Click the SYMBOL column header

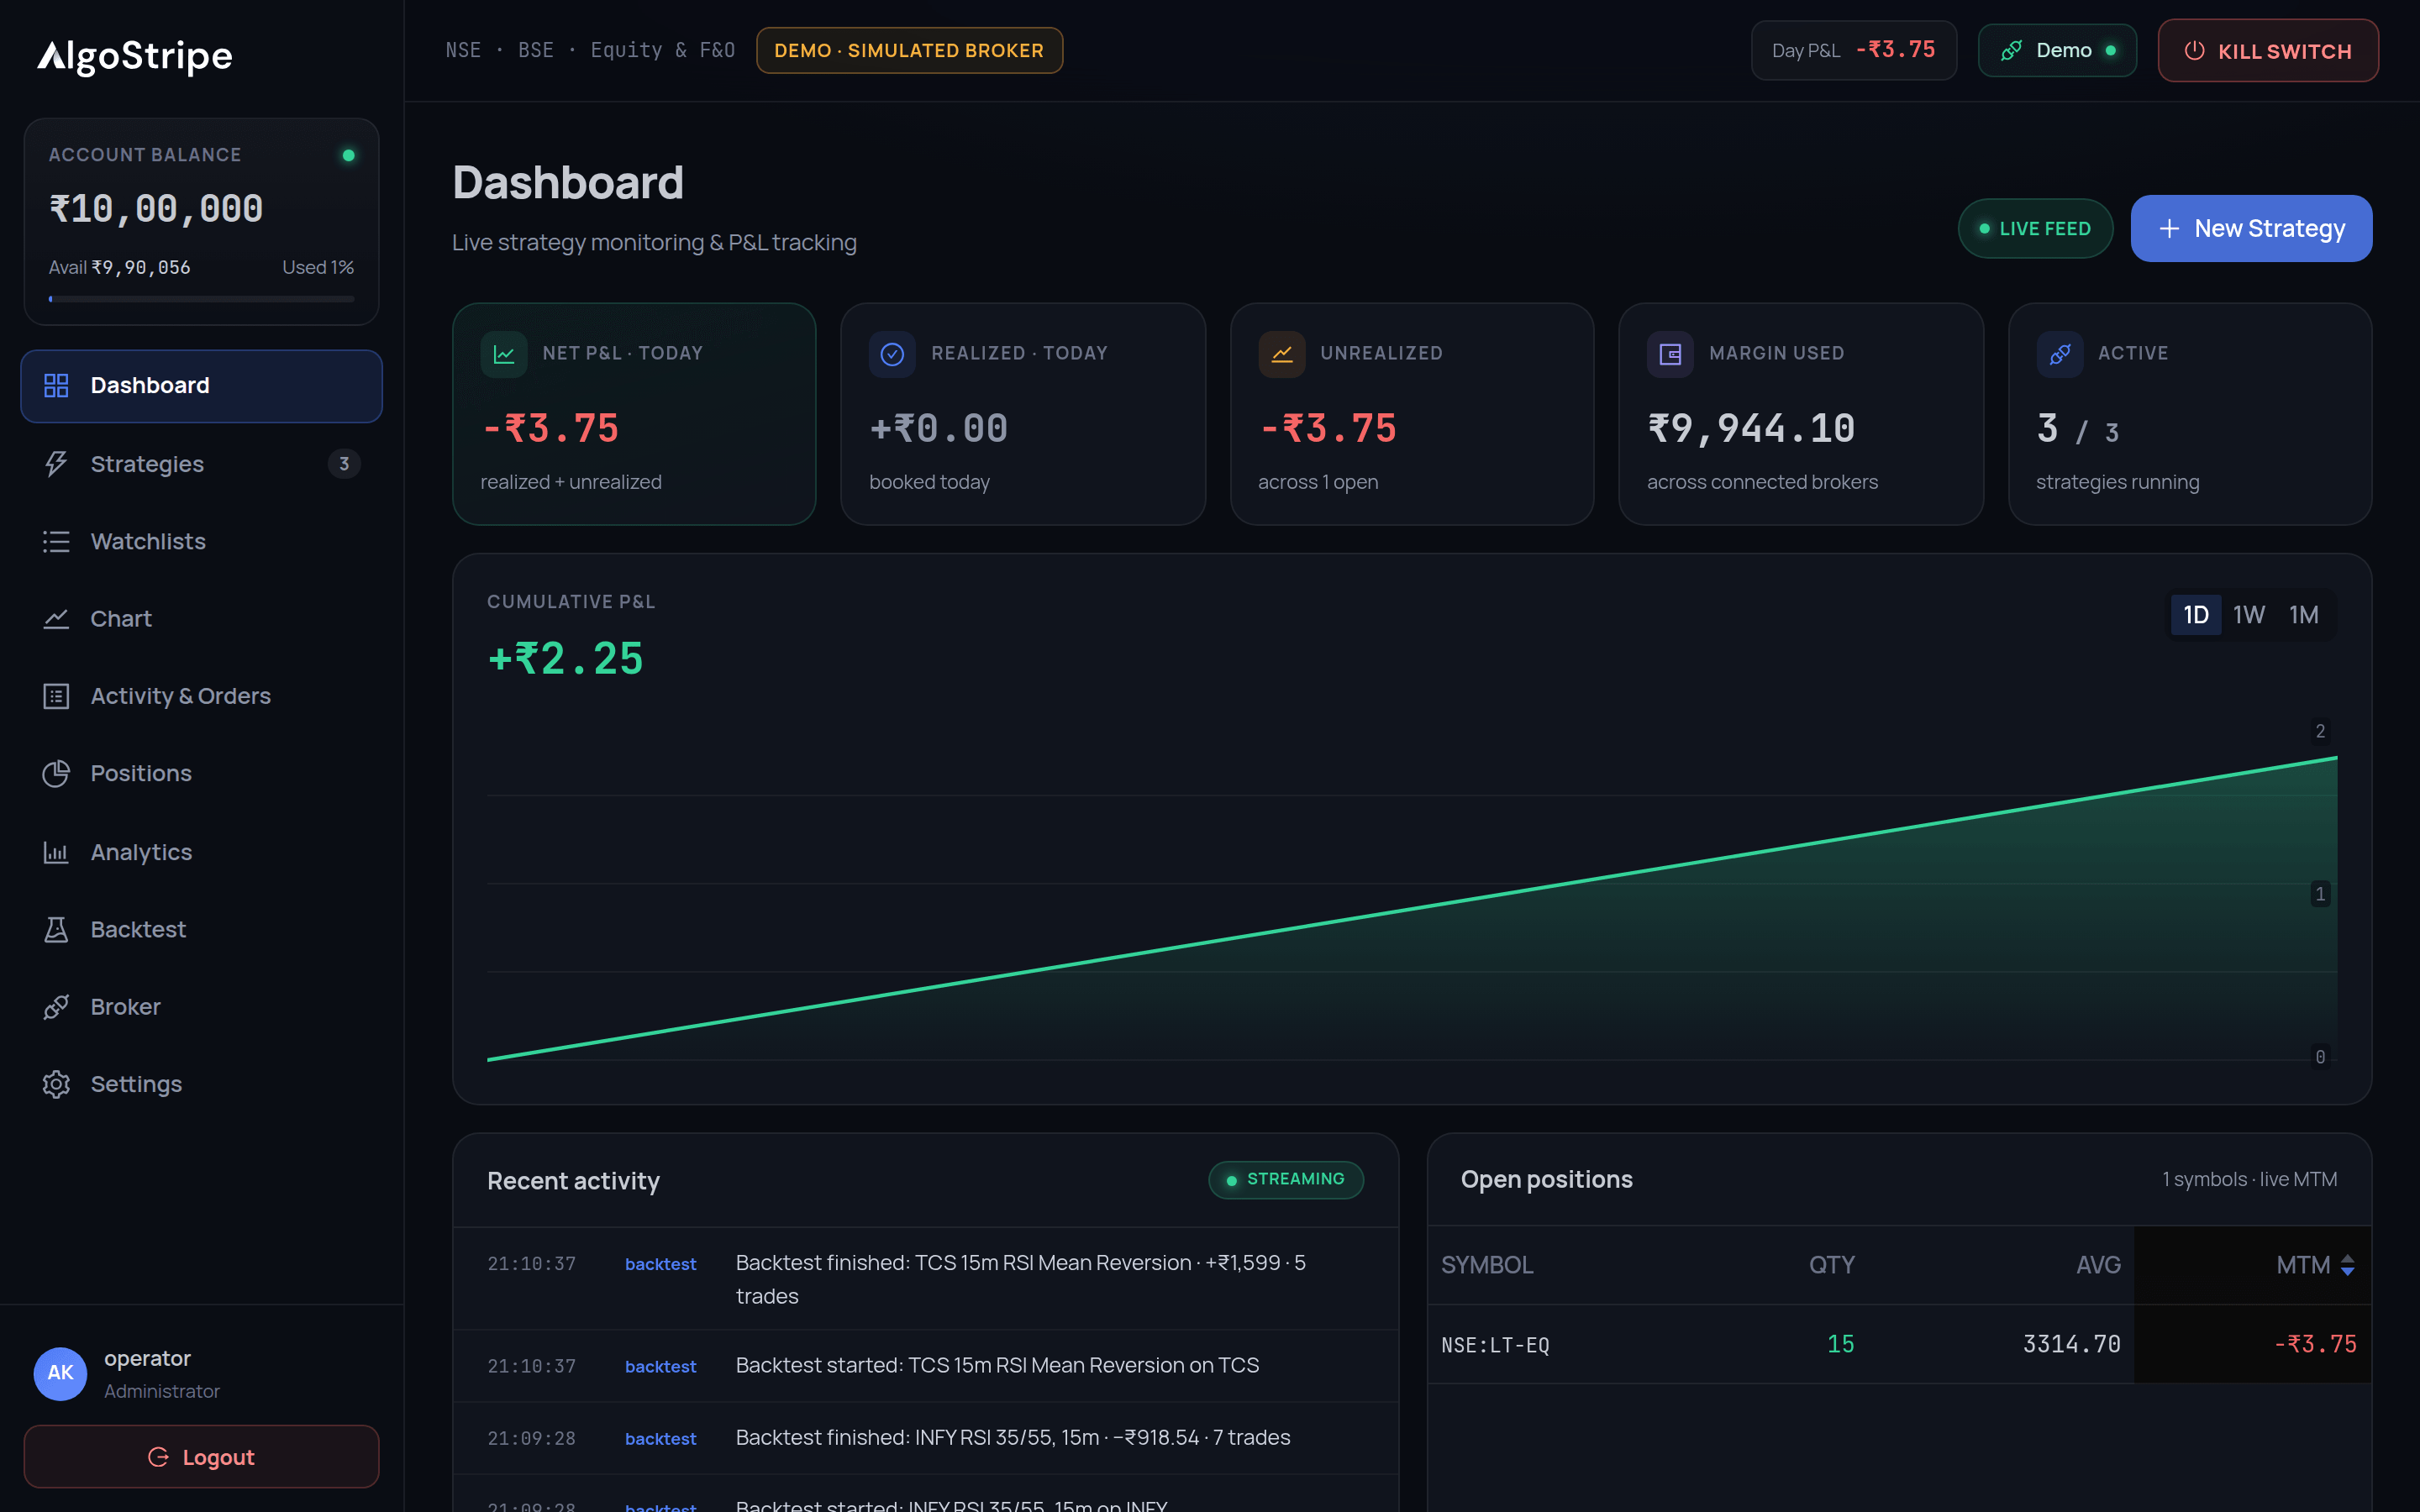(x=1487, y=1265)
